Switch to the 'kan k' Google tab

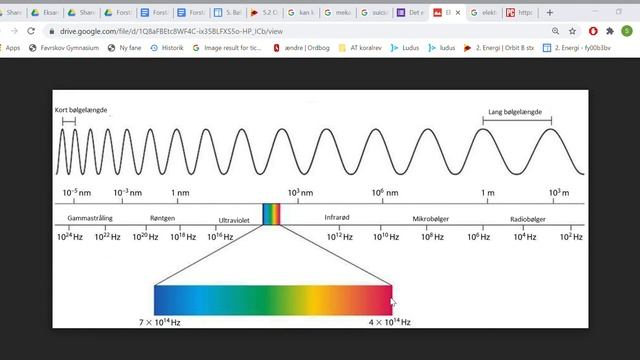coord(300,13)
